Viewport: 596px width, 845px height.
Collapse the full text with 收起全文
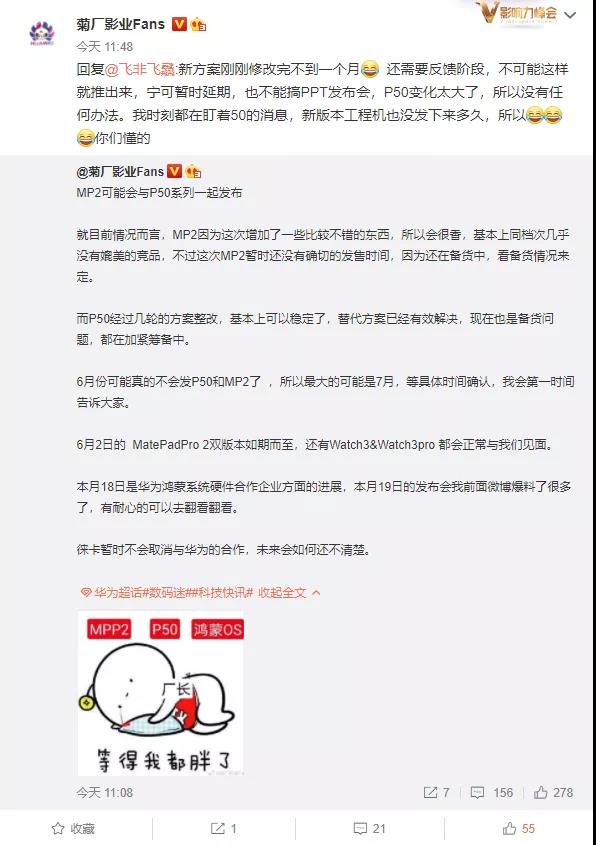pos(289,593)
